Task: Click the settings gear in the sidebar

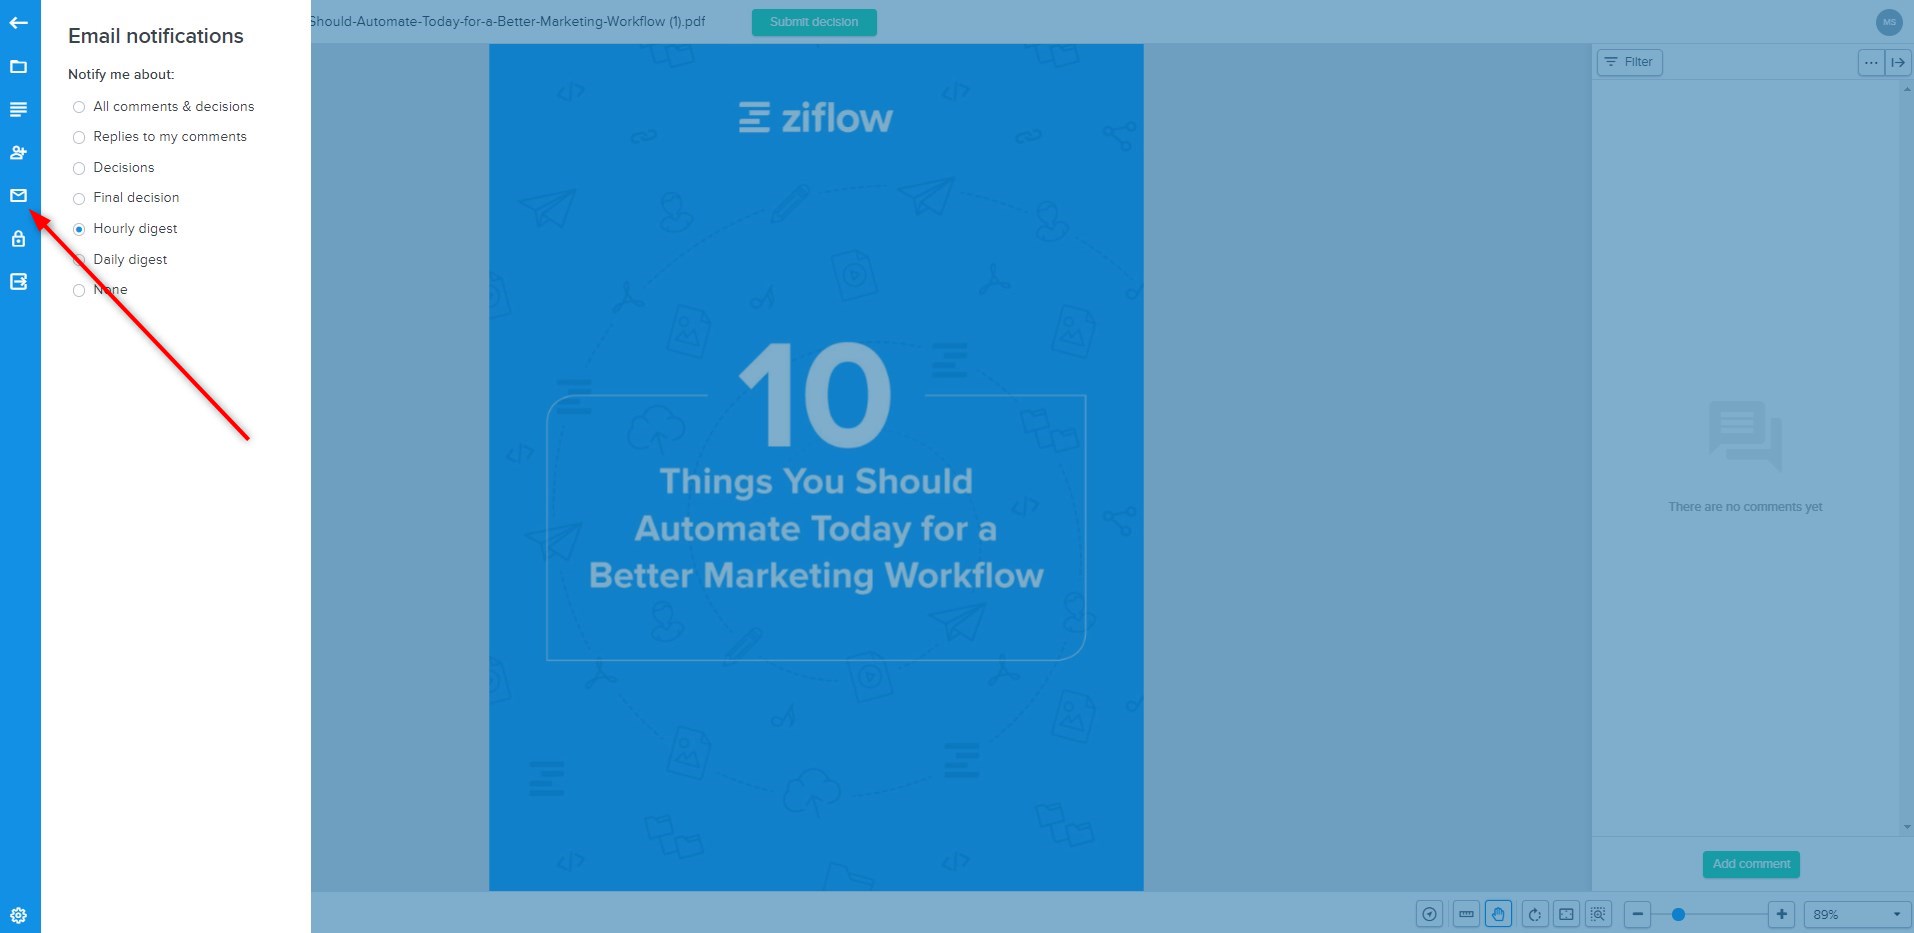Action: pyautogui.click(x=19, y=915)
